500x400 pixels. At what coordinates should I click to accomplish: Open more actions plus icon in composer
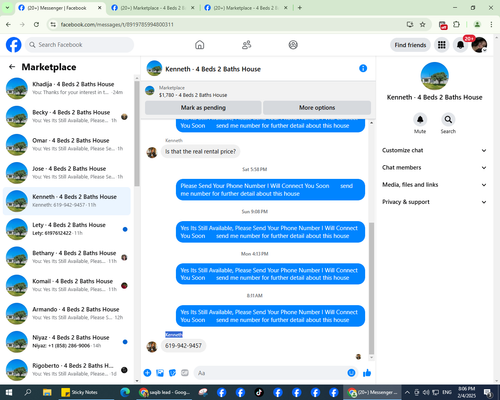pos(147,373)
